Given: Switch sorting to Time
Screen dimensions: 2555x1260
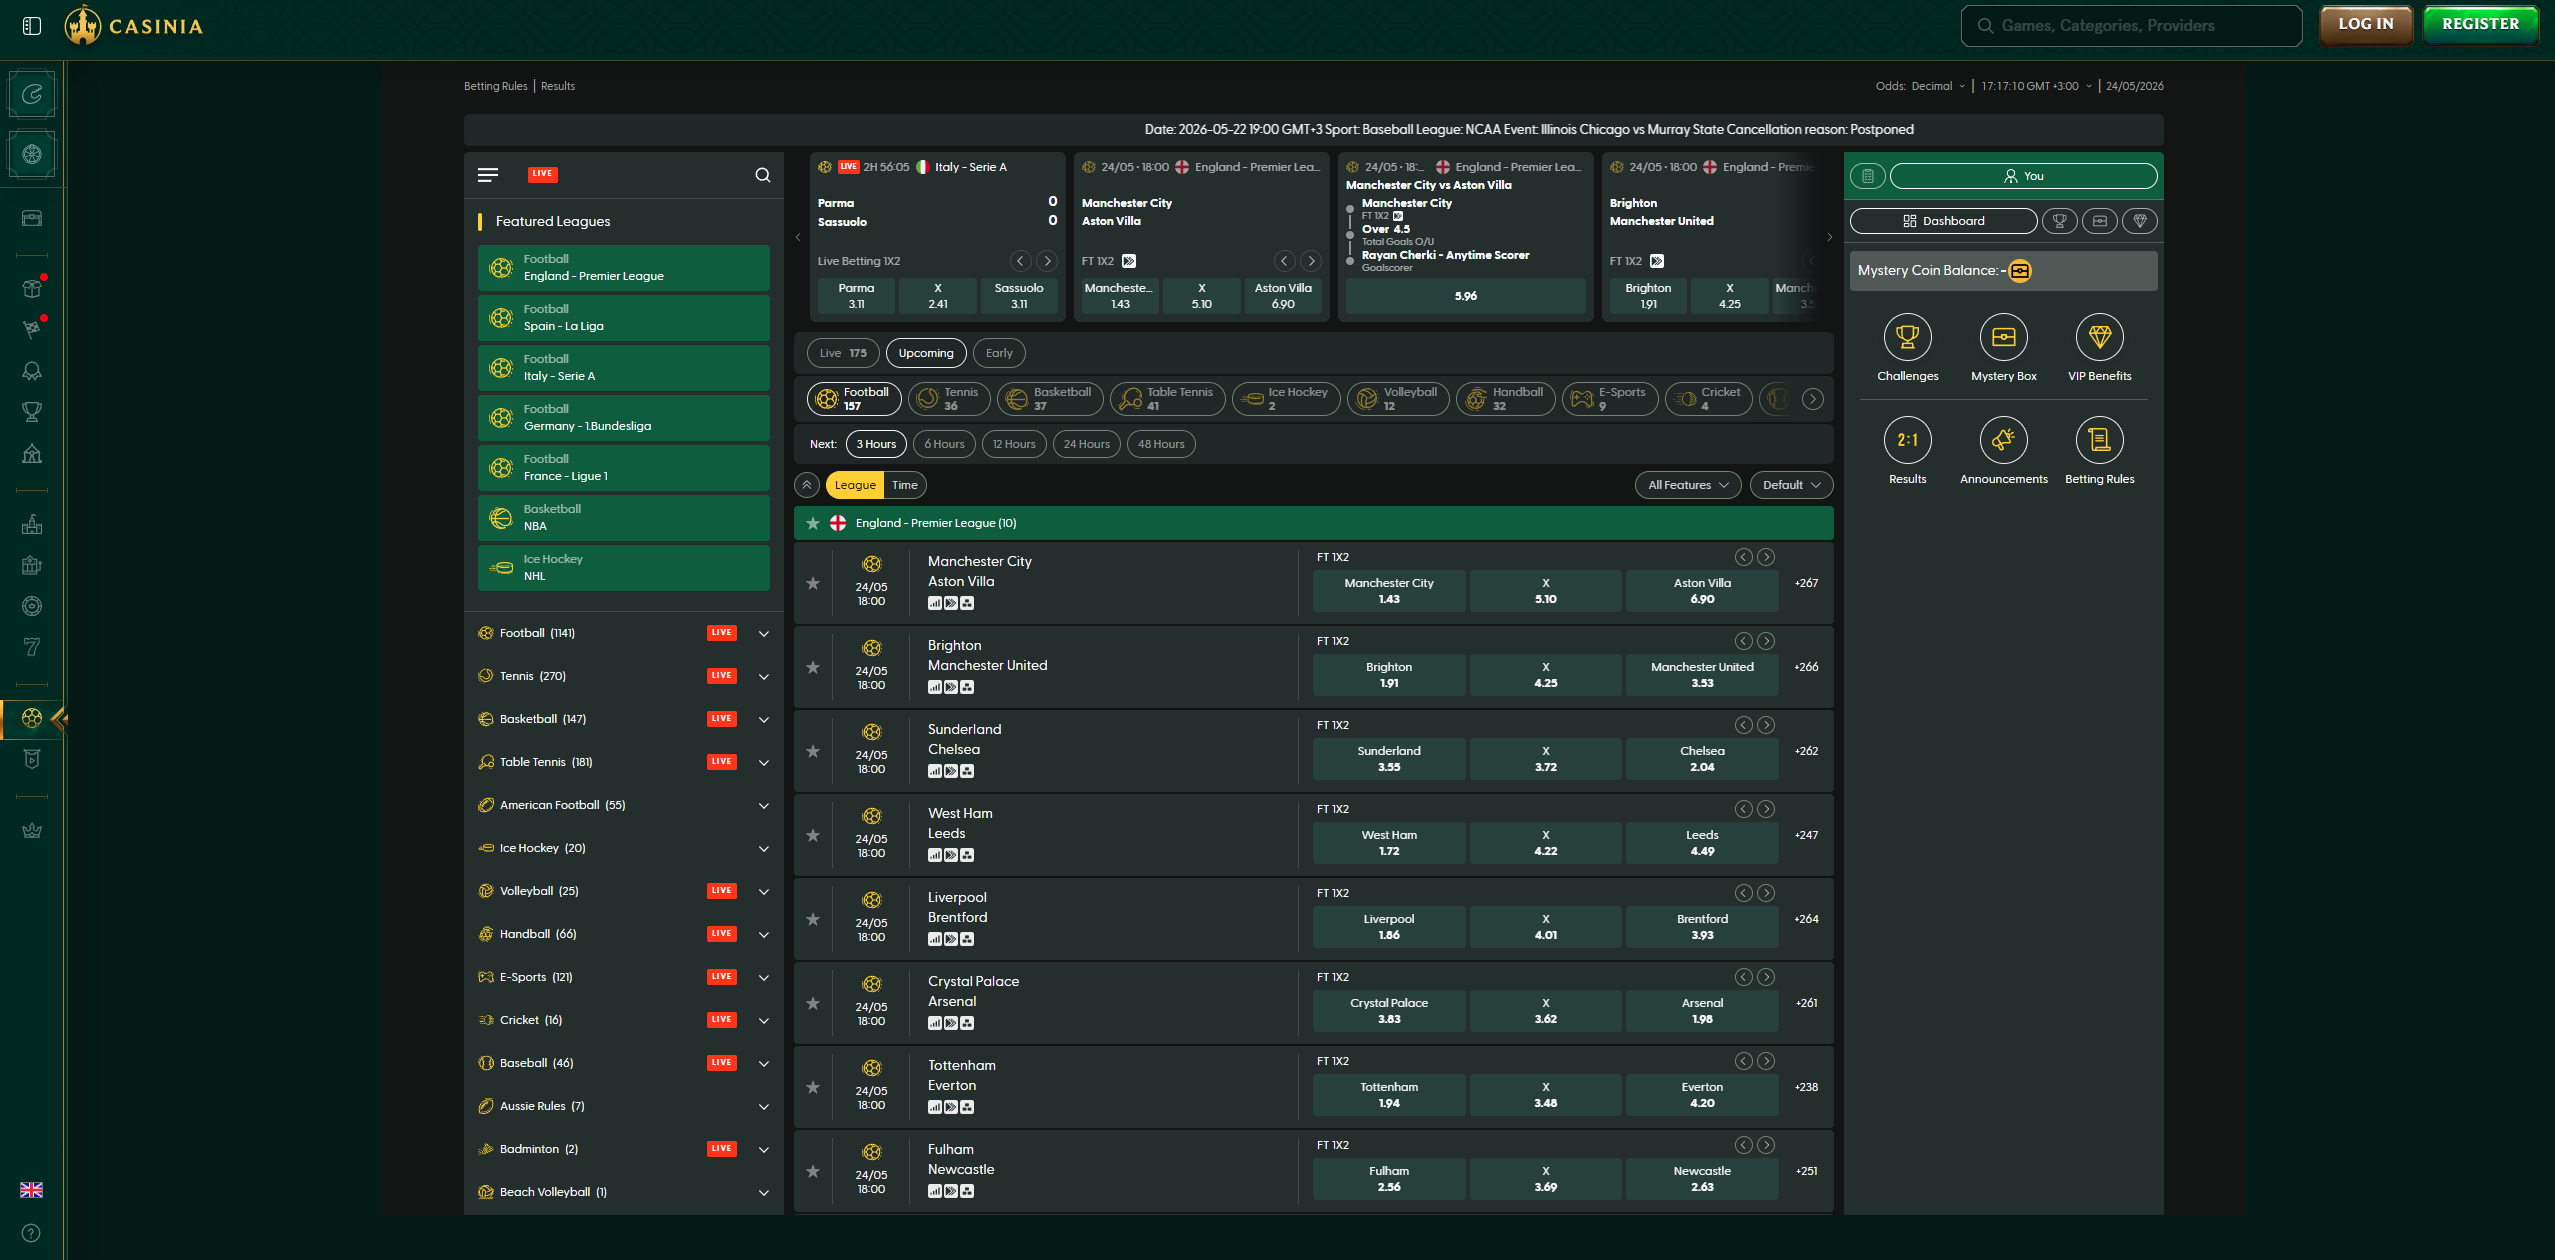Looking at the screenshot, I should click(x=905, y=485).
